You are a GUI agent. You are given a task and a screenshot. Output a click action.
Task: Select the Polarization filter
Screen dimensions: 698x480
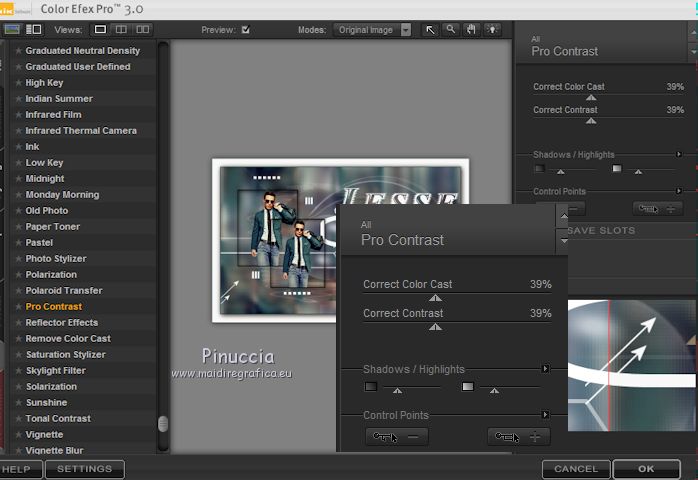tap(83, 274)
